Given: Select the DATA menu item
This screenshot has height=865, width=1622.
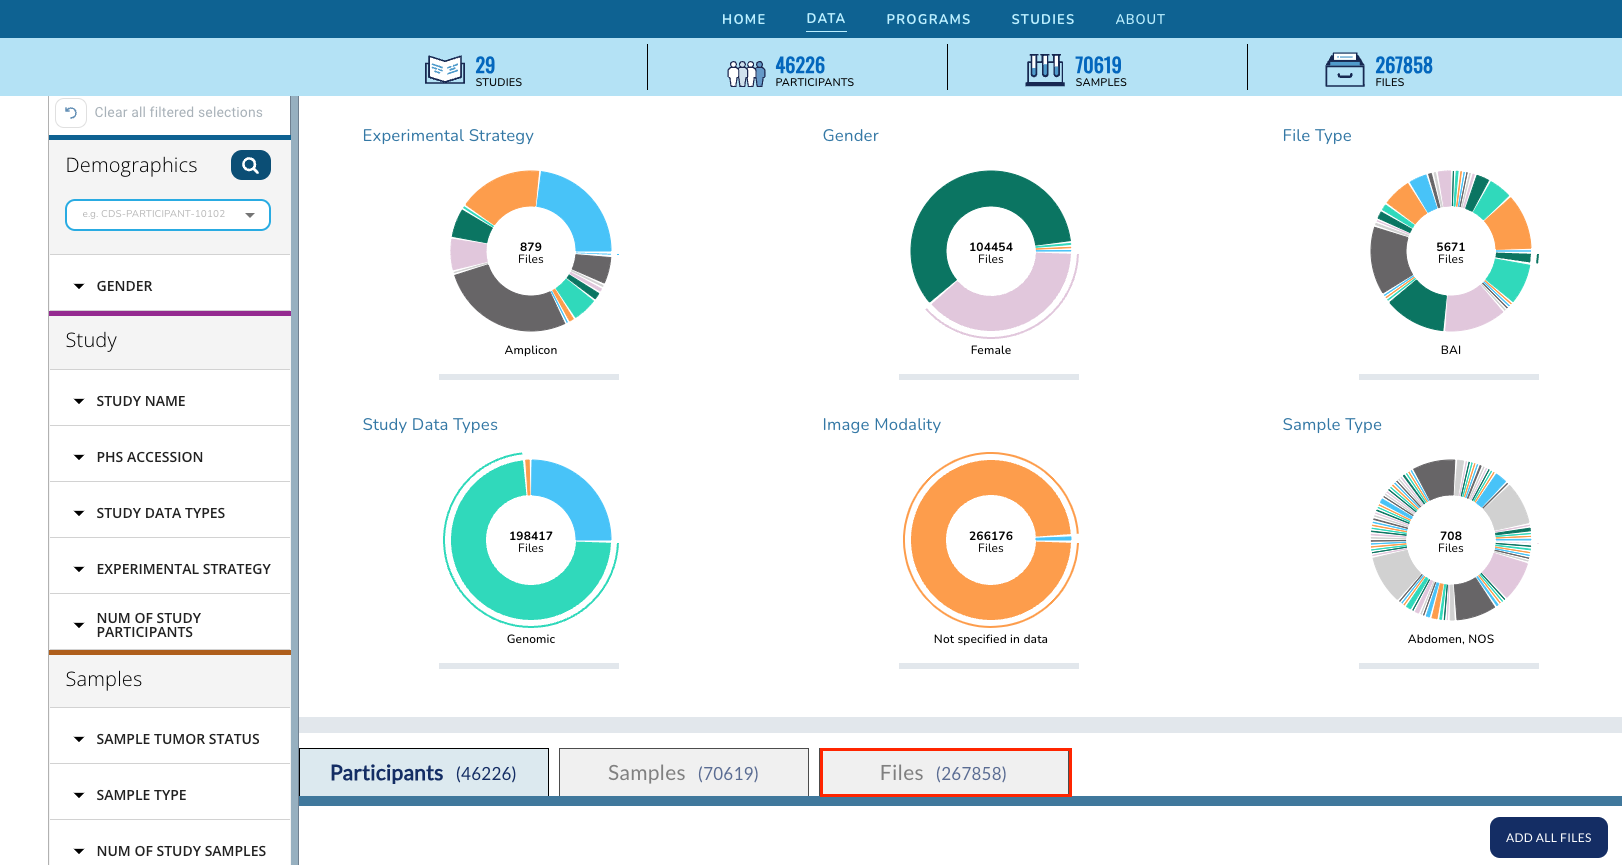Looking at the screenshot, I should [826, 18].
